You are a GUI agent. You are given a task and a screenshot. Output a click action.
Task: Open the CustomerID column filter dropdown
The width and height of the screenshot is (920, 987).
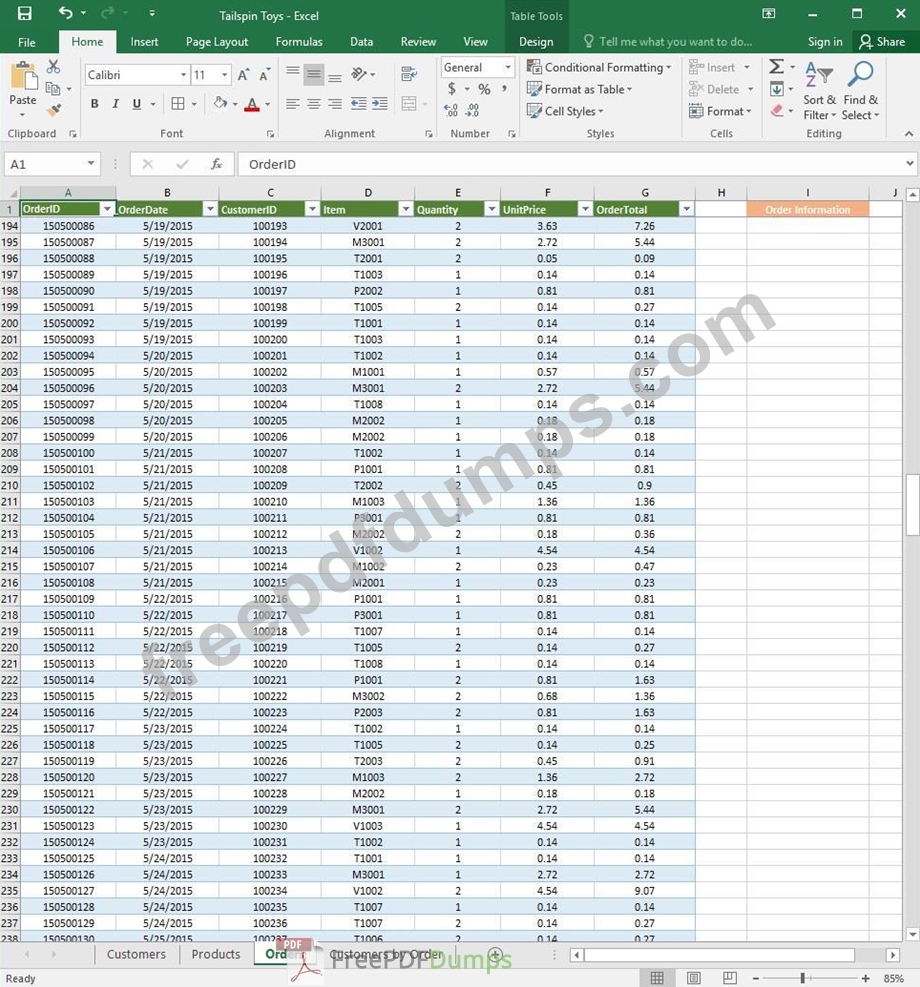click(x=312, y=209)
